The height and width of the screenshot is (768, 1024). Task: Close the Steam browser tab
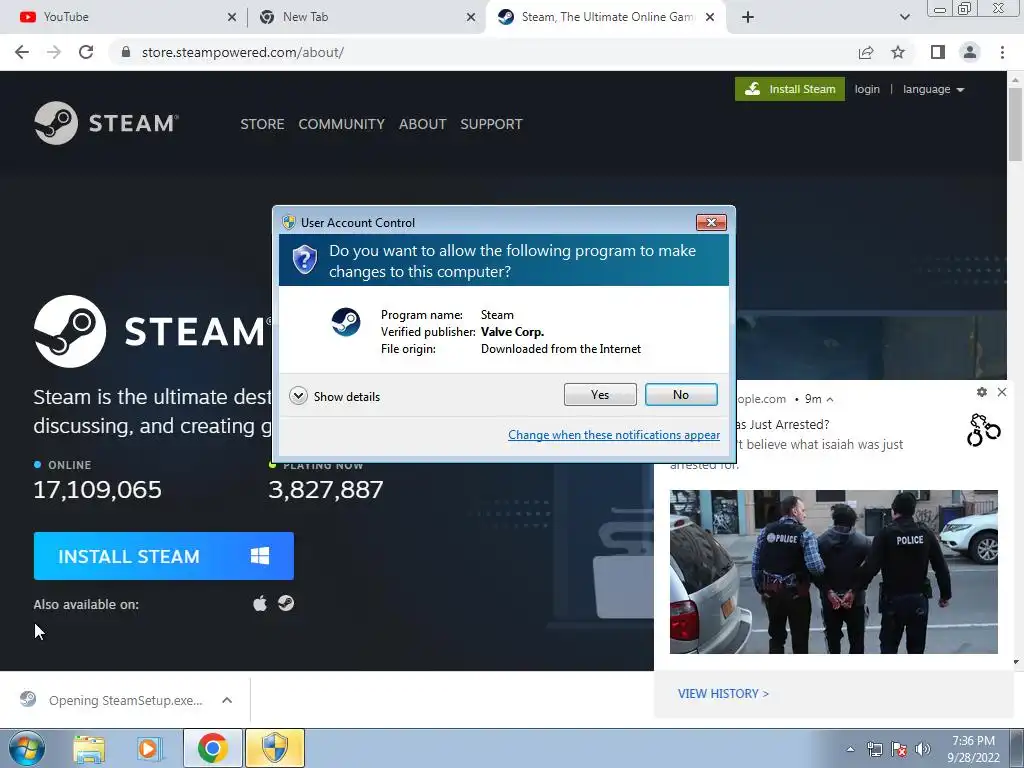coord(710,17)
